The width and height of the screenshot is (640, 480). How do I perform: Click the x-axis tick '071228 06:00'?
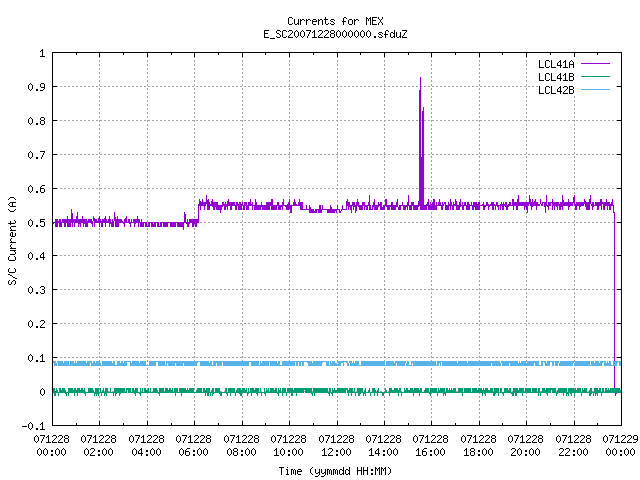coord(193,445)
